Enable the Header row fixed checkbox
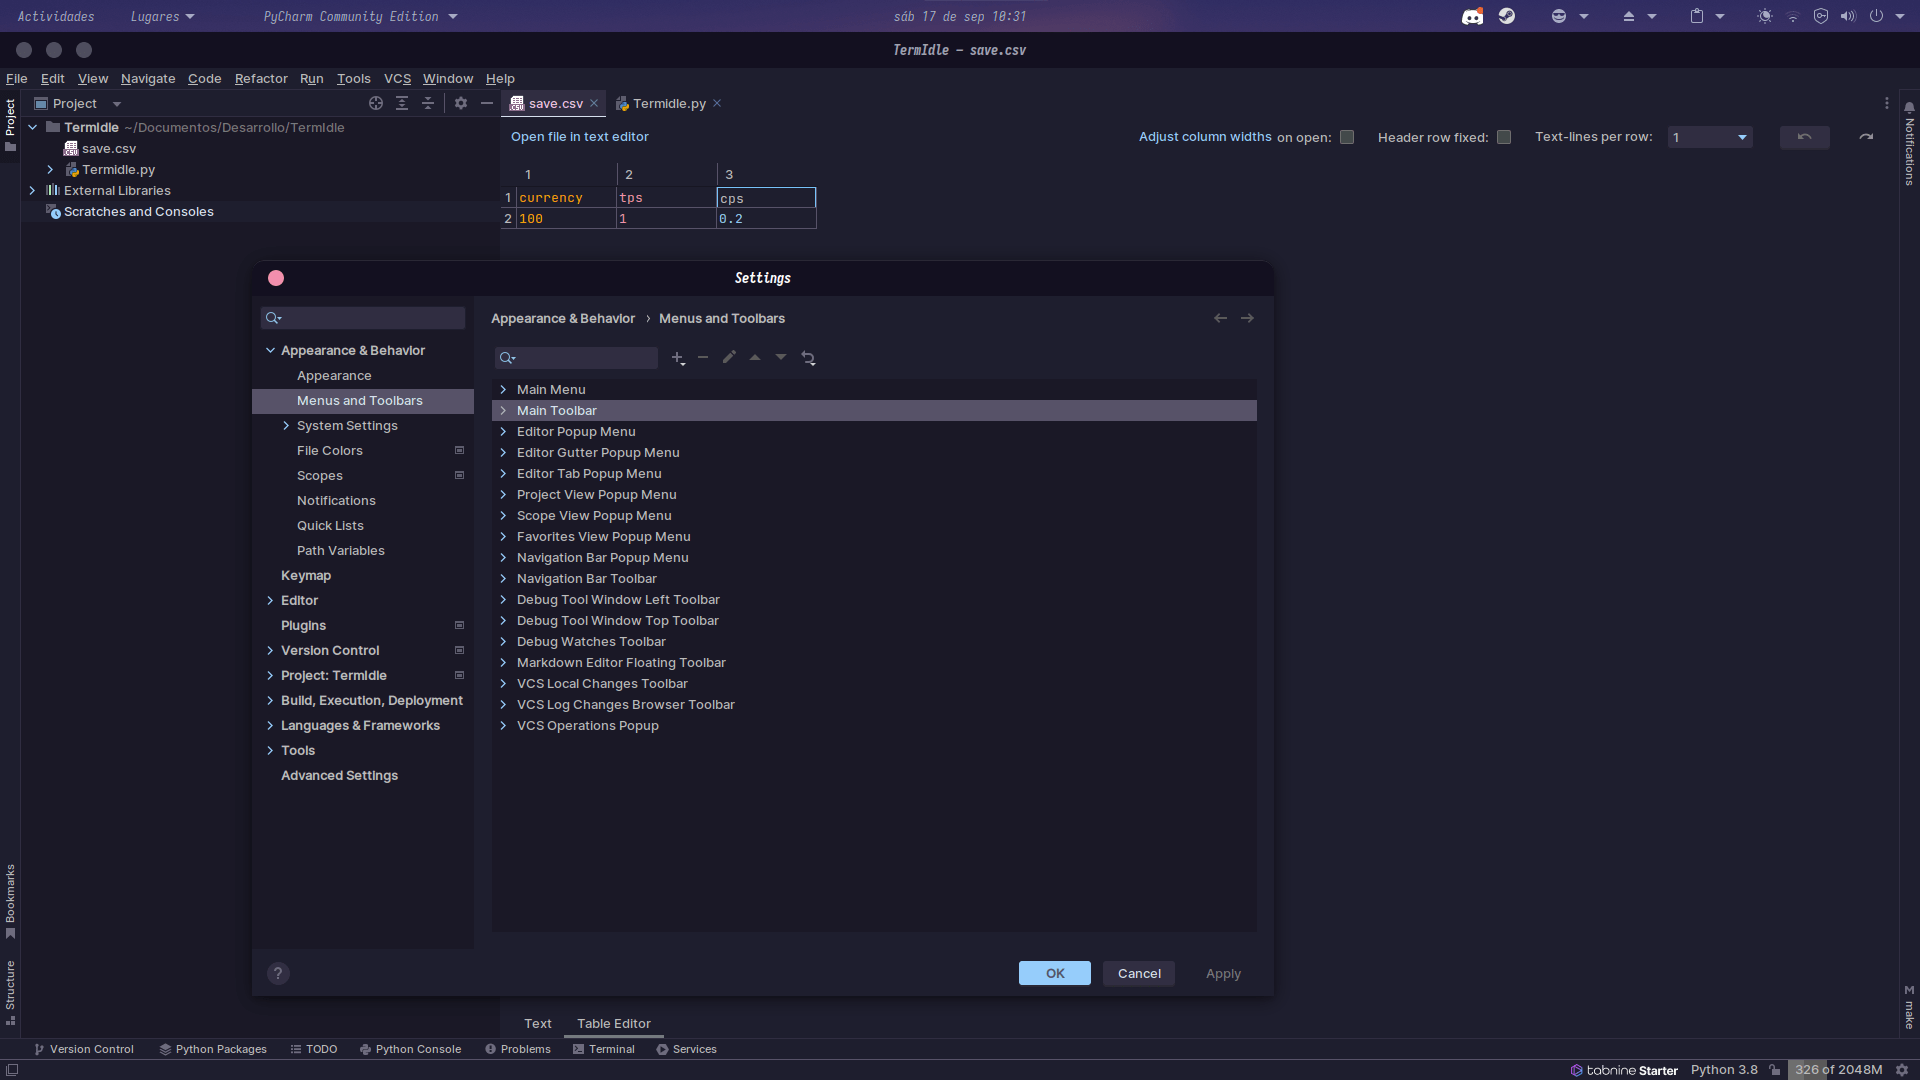The image size is (1920, 1080). coord(1504,137)
